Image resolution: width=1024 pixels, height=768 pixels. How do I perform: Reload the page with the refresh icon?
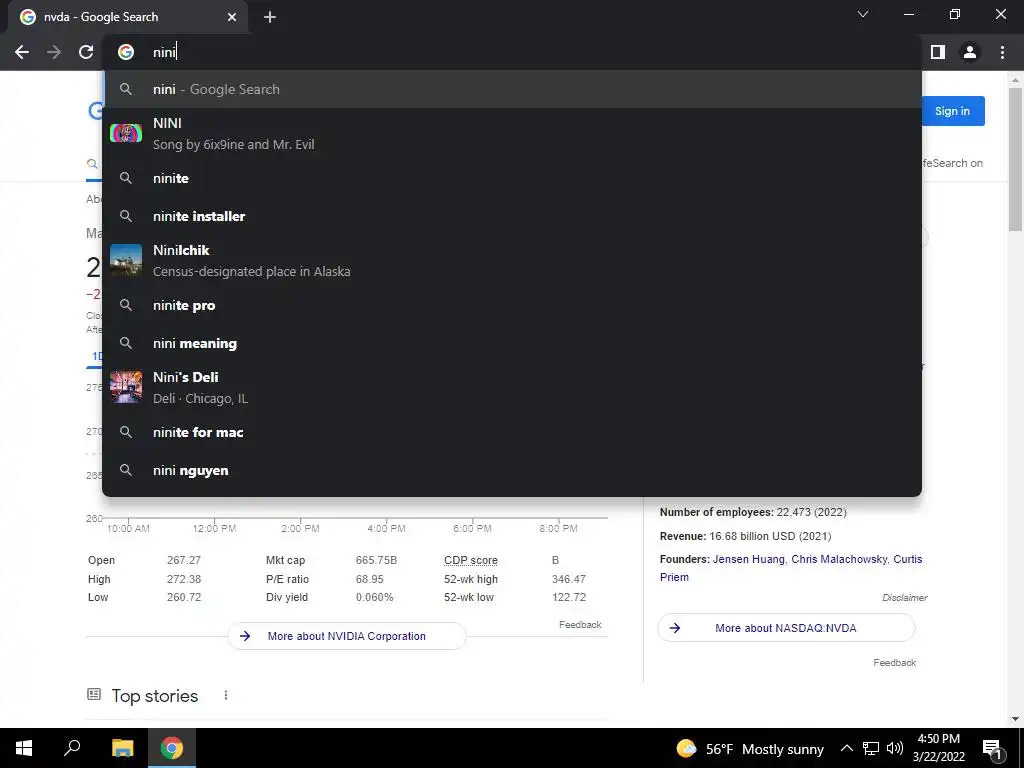86,52
